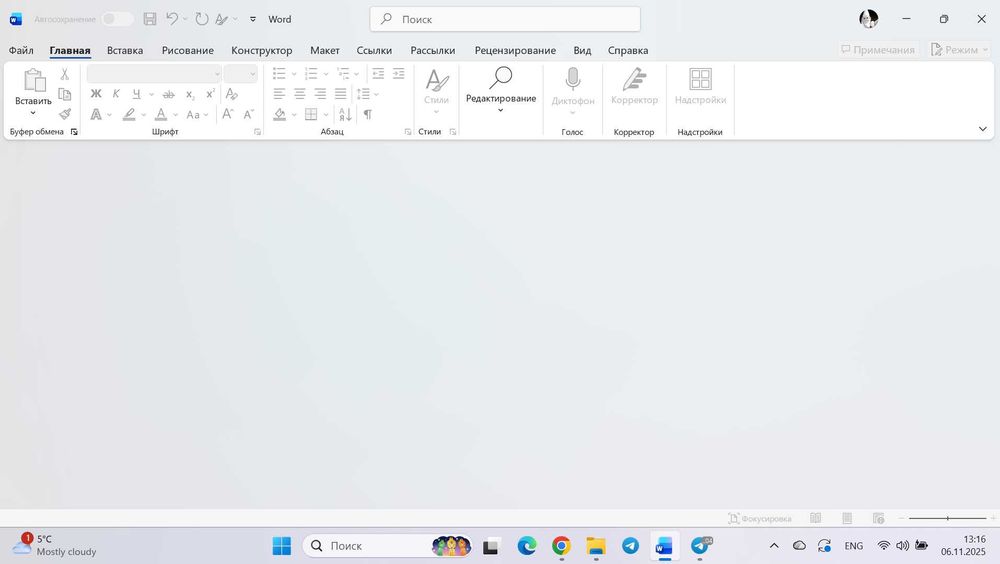Toggle the Автосохранение switch

pos(117,19)
